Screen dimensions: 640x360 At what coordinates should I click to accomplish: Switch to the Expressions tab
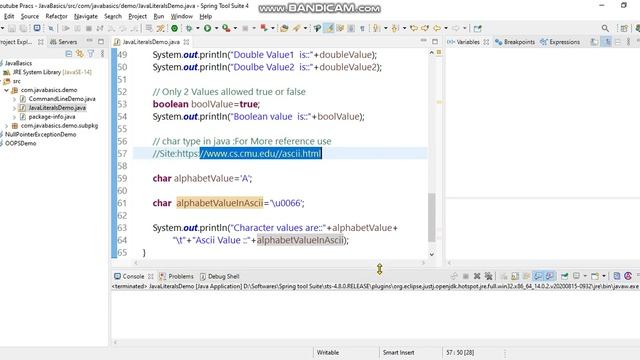[560, 42]
